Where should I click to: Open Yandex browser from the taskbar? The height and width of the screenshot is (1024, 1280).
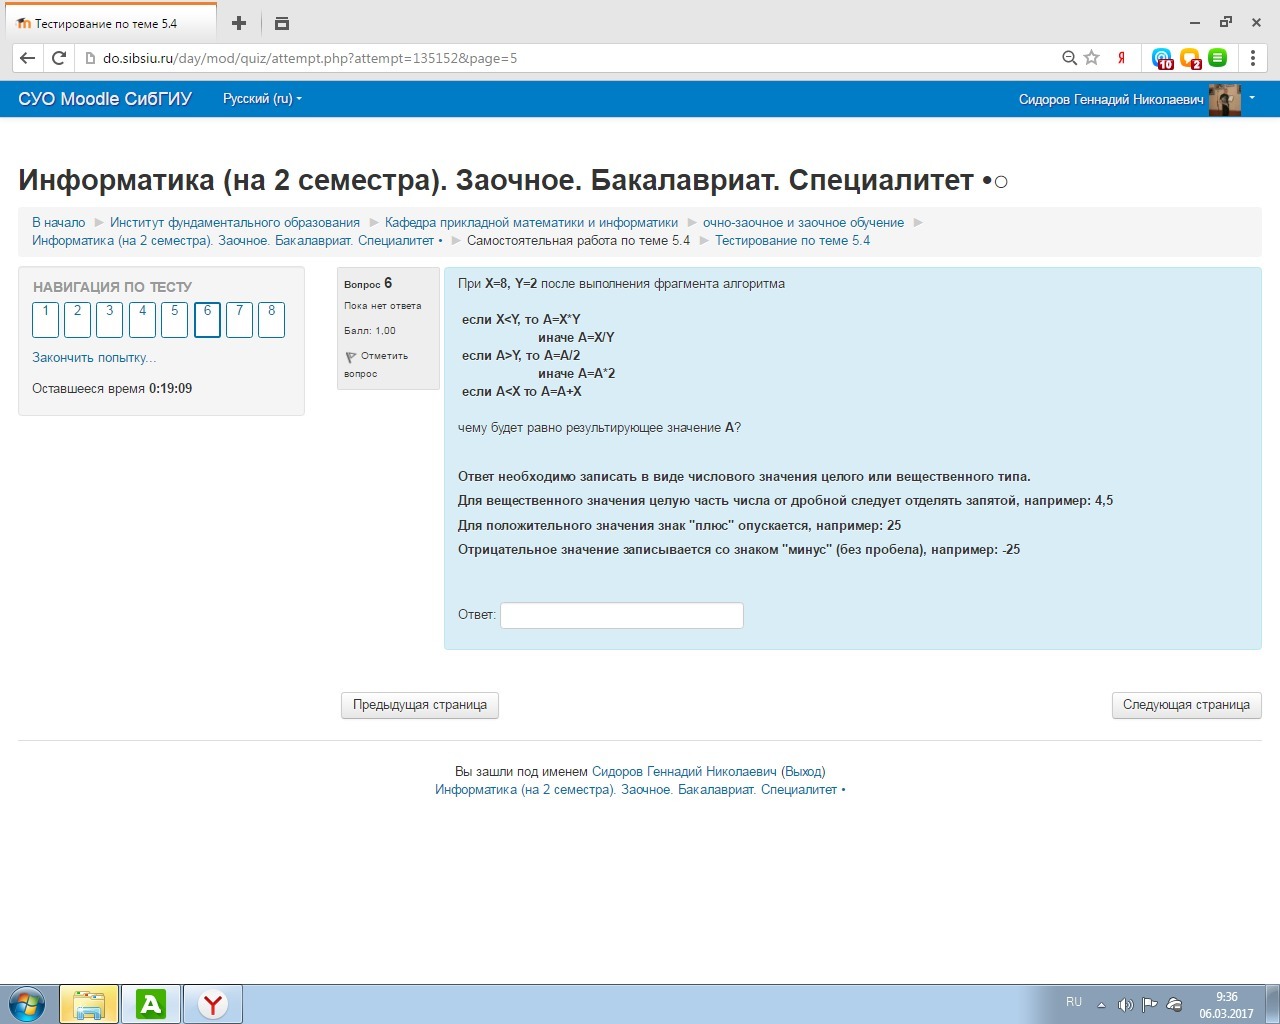click(x=212, y=1004)
